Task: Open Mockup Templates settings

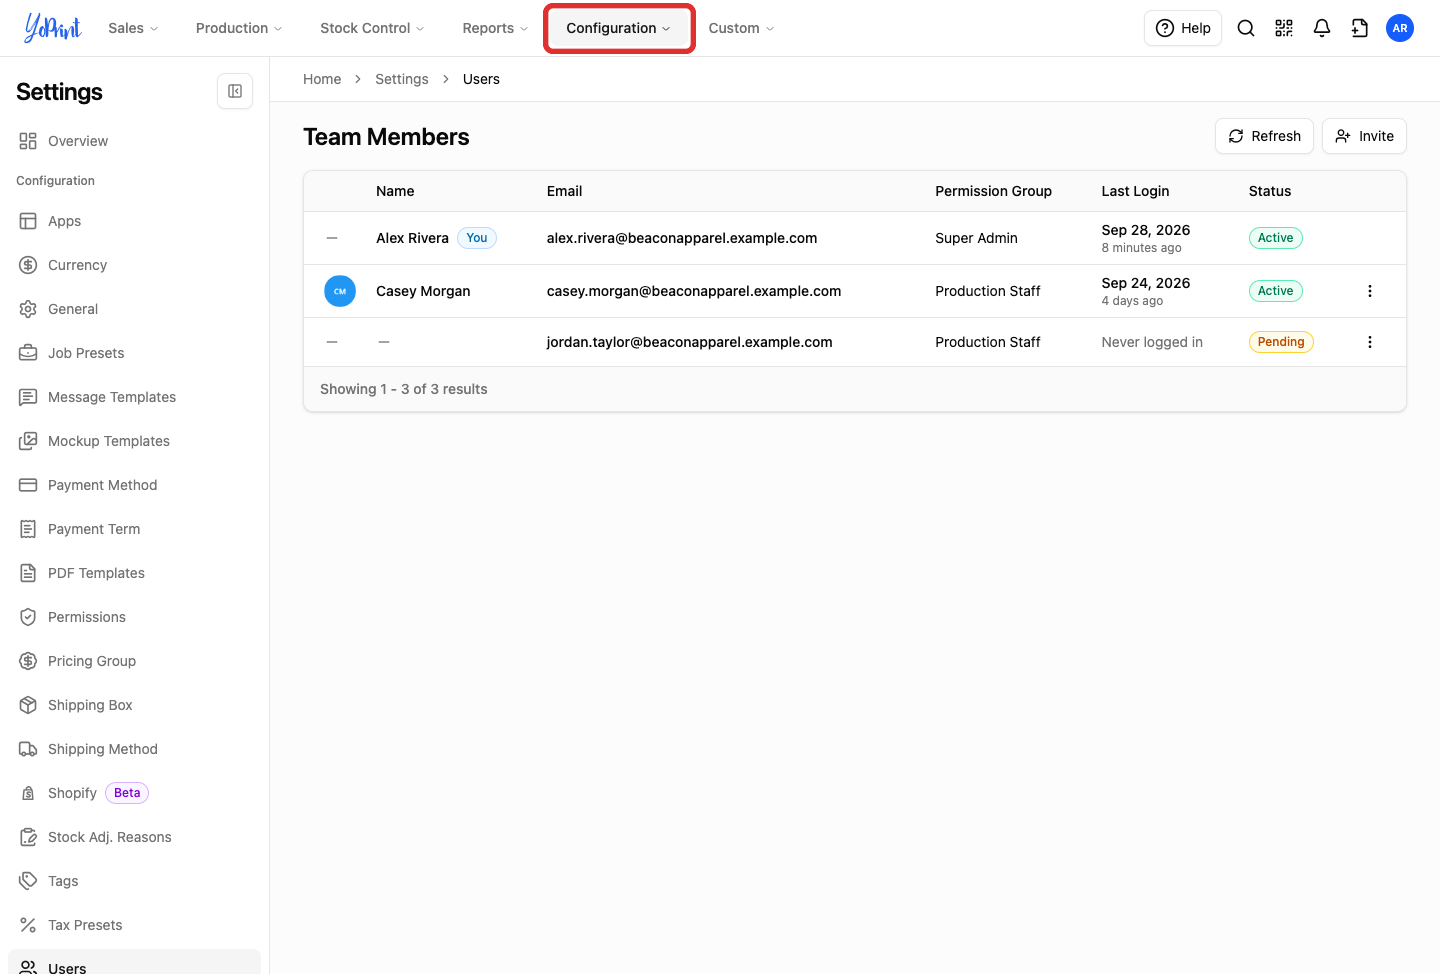Action: pos(134,441)
